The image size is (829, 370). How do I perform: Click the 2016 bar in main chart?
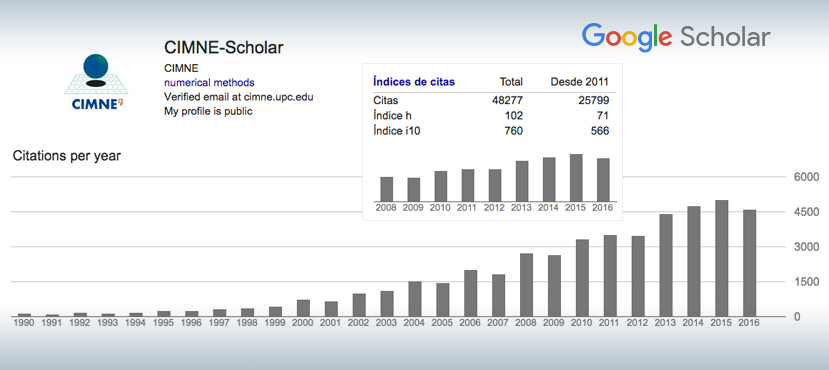click(750, 263)
